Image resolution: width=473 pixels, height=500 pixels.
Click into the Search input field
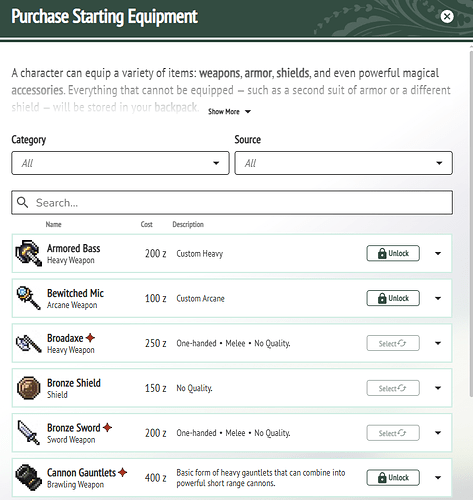(232, 202)
